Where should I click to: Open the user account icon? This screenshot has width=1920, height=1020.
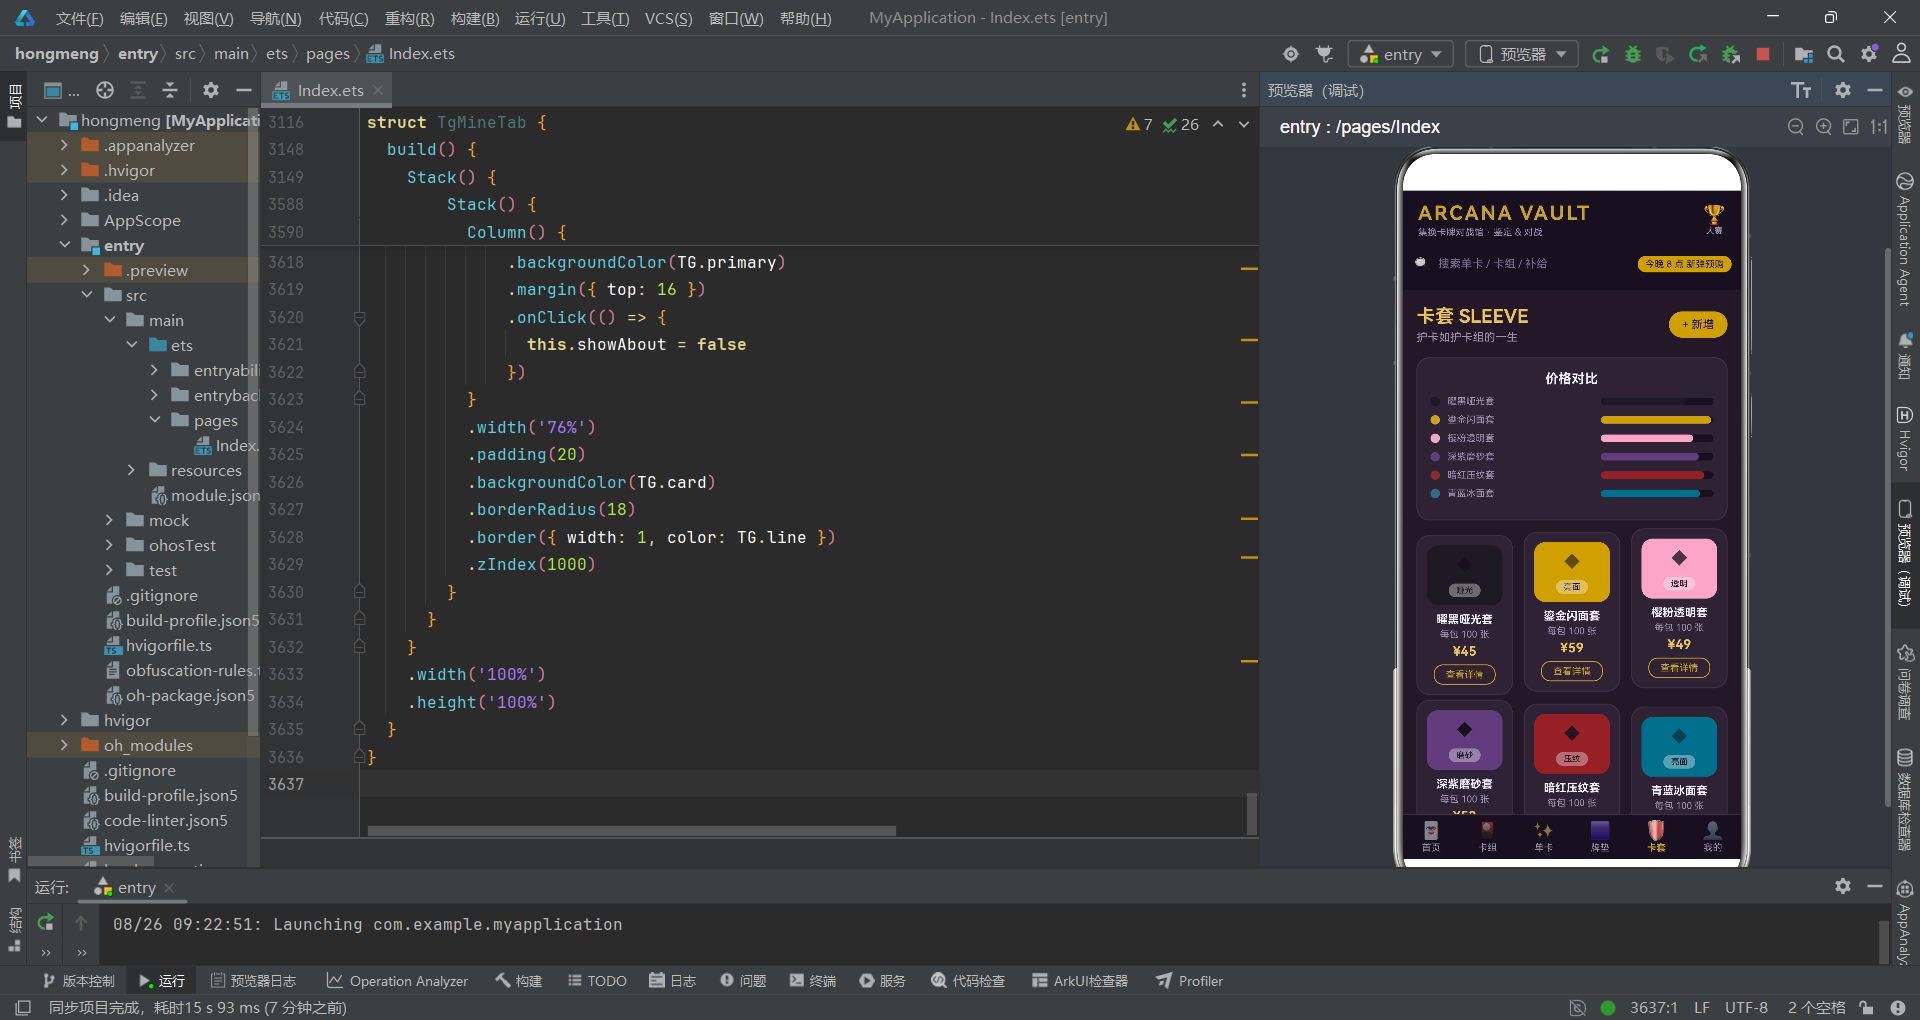click(1901, 54)
